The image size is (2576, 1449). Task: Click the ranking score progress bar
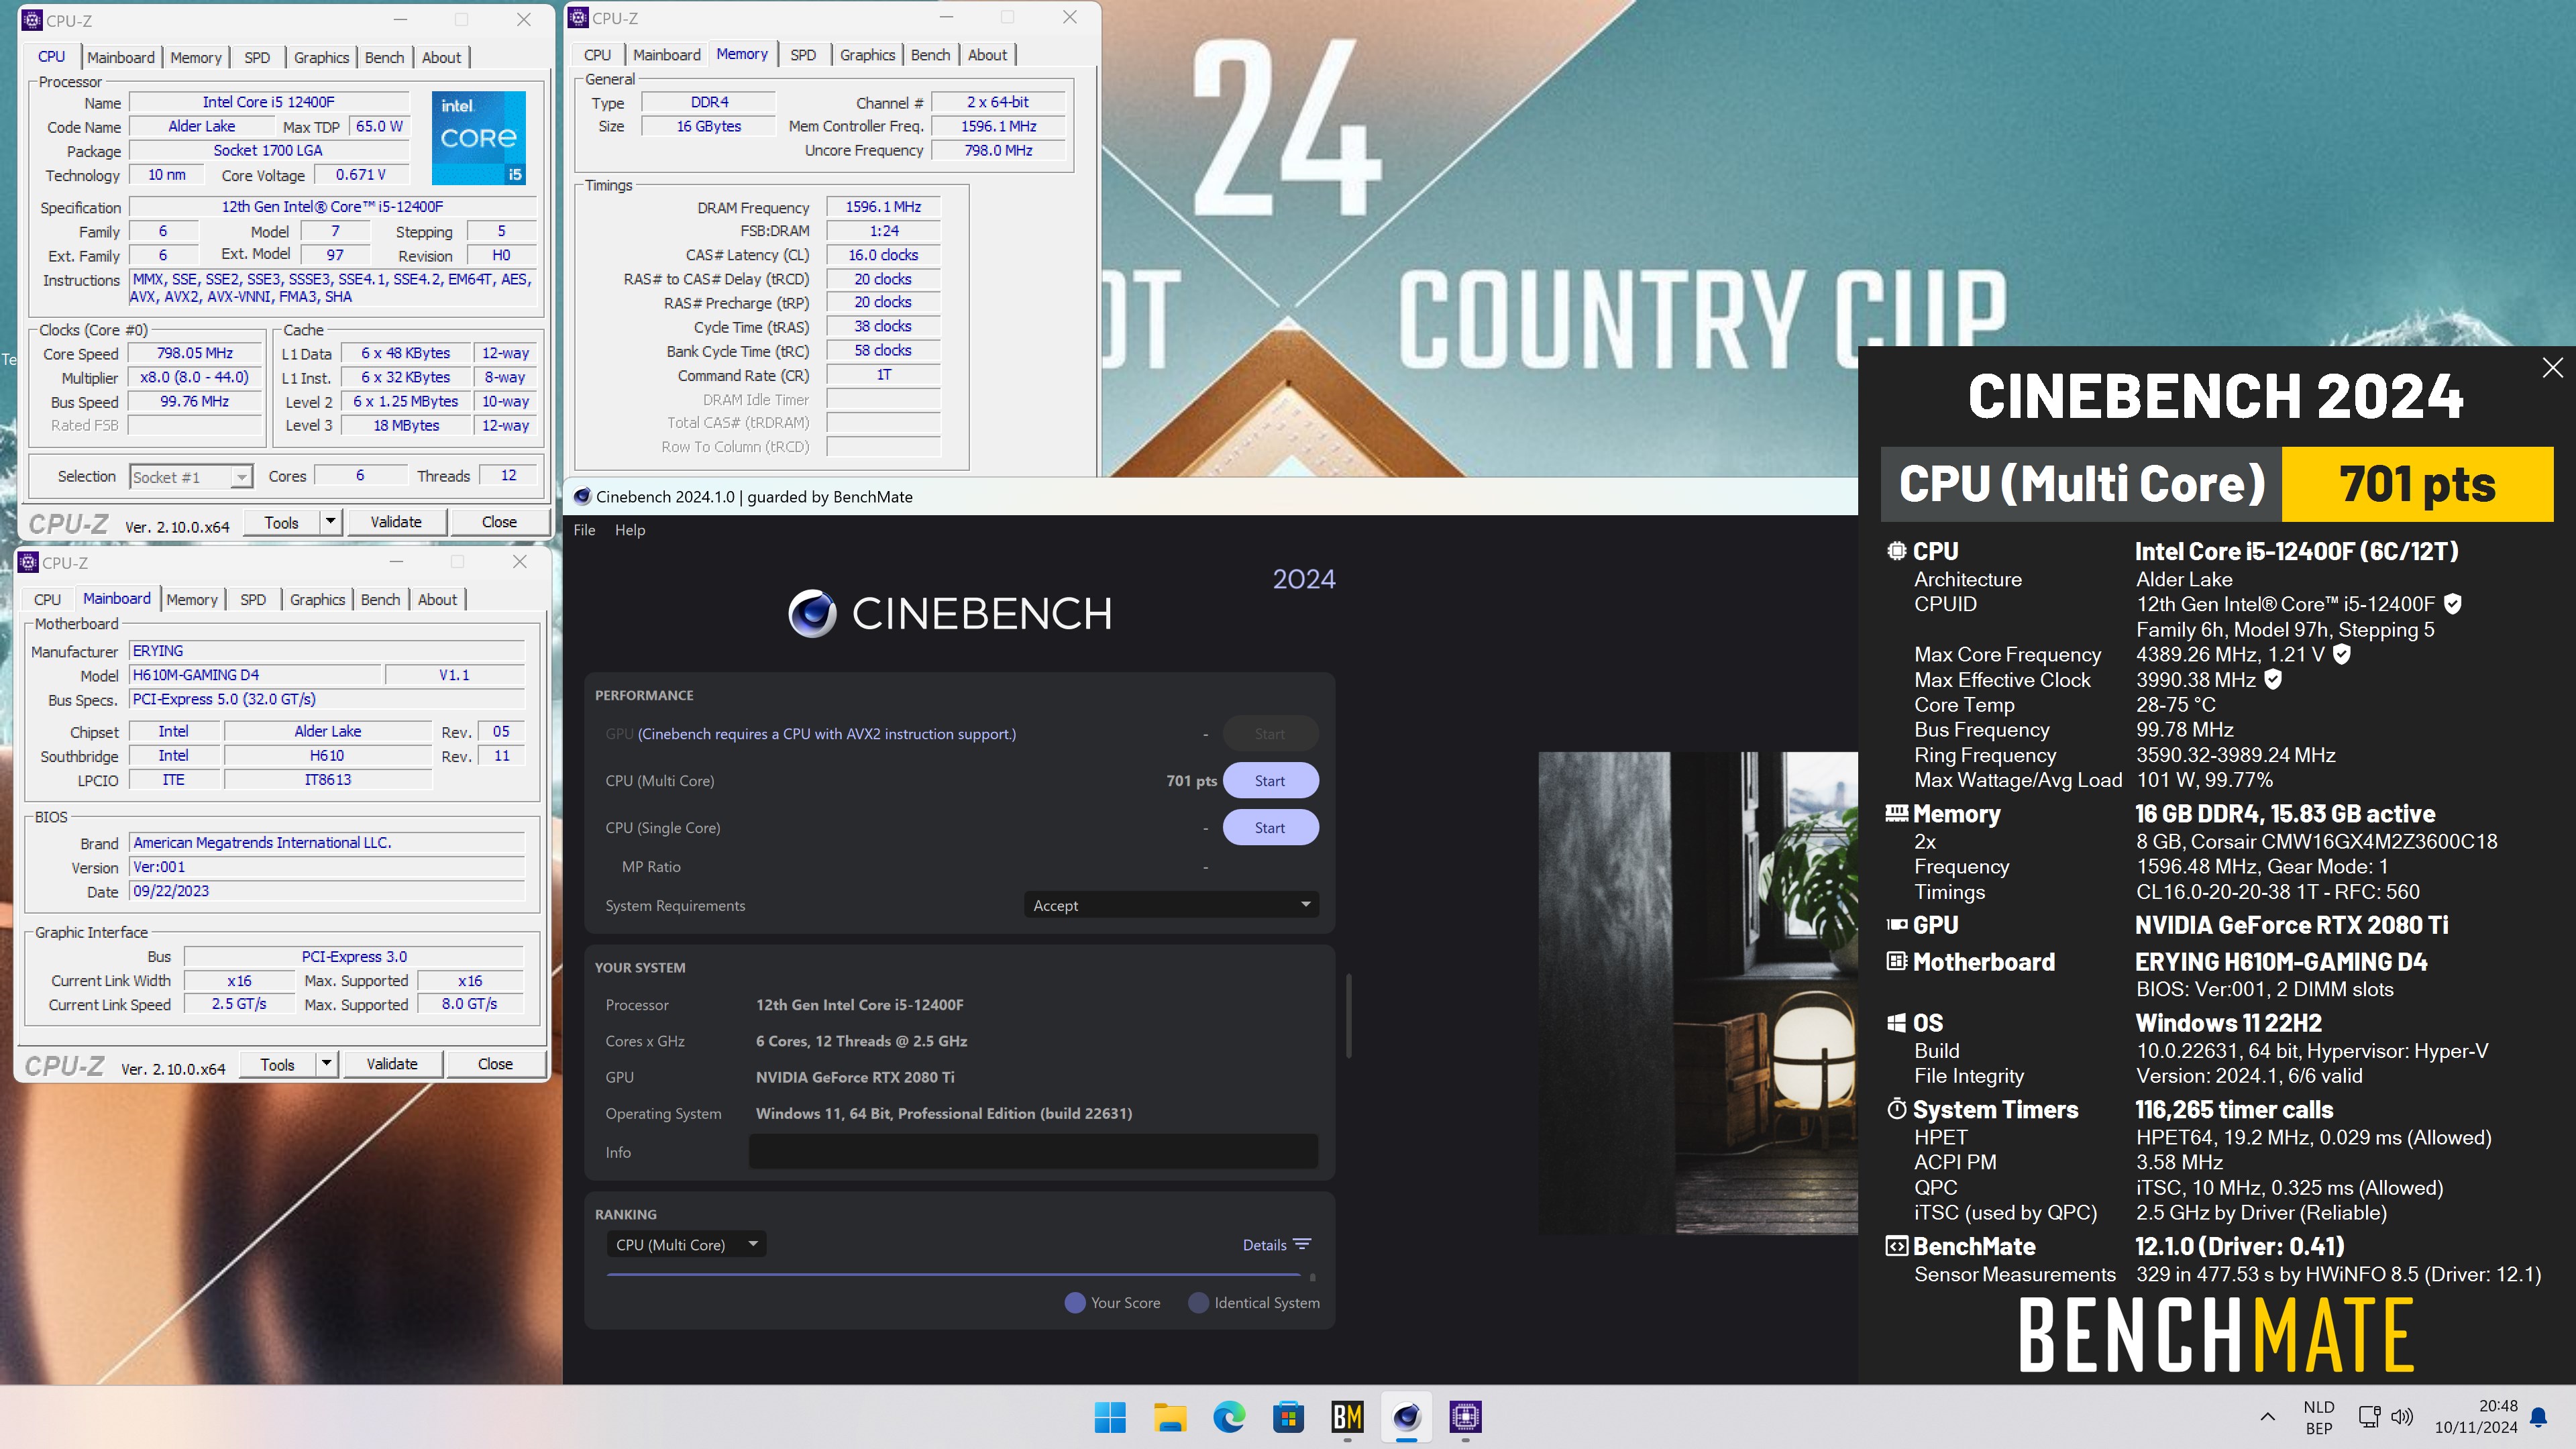[x=954, y=1274]
